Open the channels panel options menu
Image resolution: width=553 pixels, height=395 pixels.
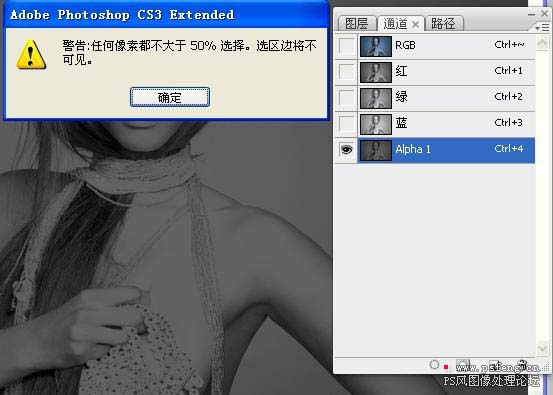pyautogui.click(x=542, y=27)
